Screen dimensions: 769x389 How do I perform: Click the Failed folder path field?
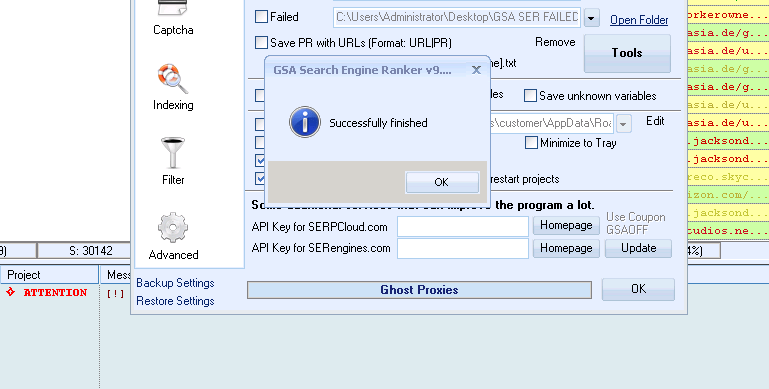coord(457,17)
